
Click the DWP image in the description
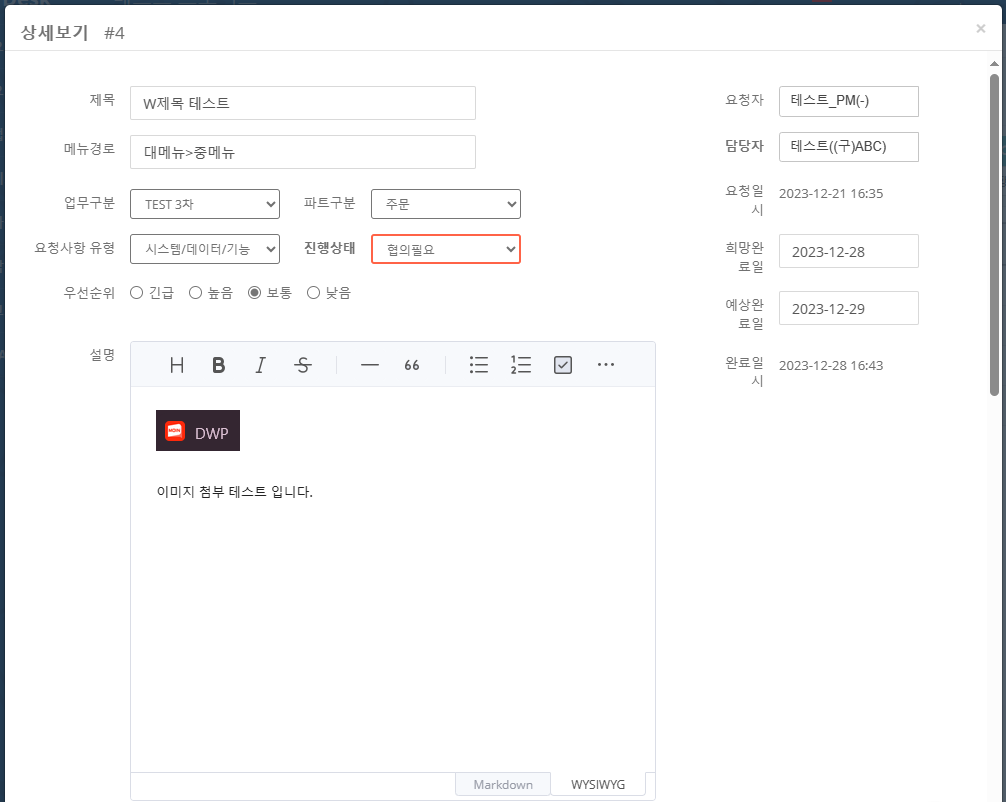tap(197, 430)
